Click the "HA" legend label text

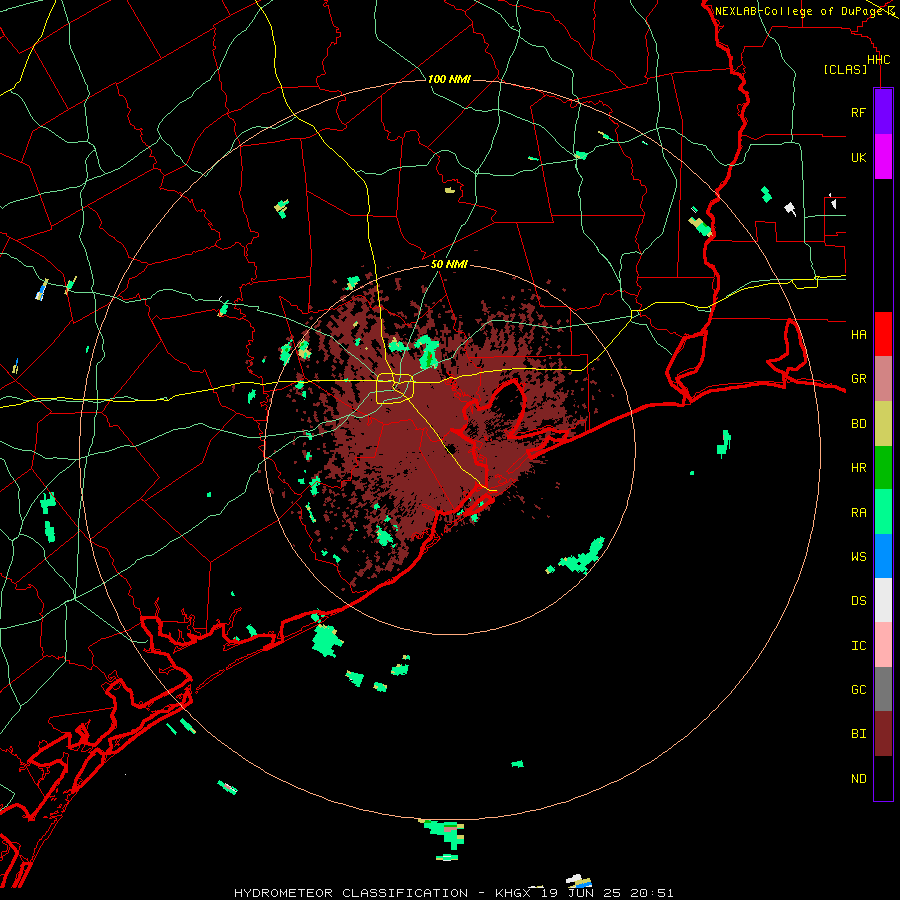coord(859,334)
